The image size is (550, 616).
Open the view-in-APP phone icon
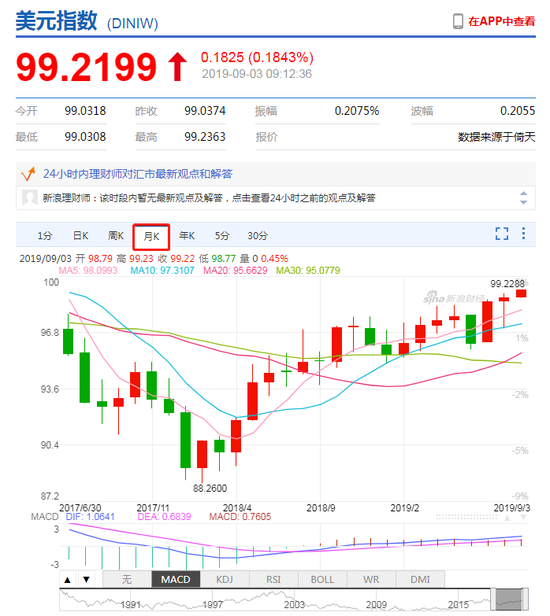[458, 21]
